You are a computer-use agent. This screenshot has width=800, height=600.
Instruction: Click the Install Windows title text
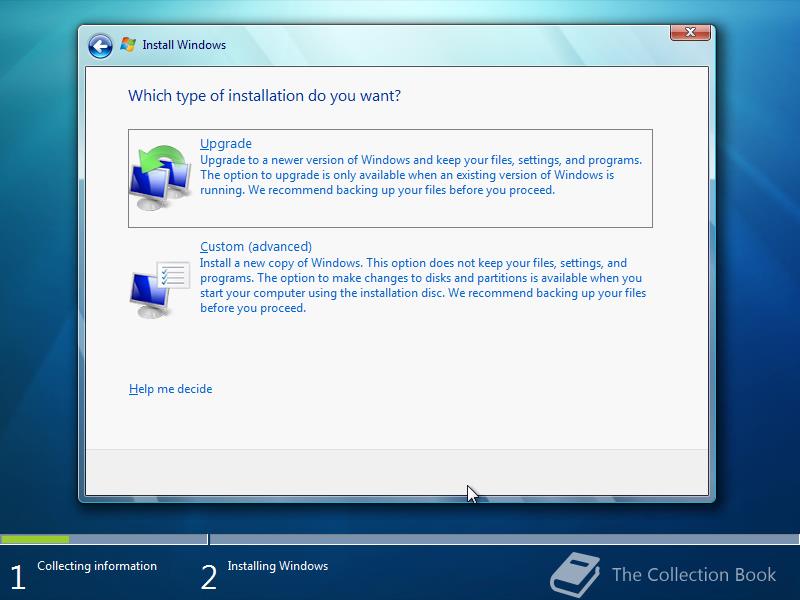(x=184, y=45)
